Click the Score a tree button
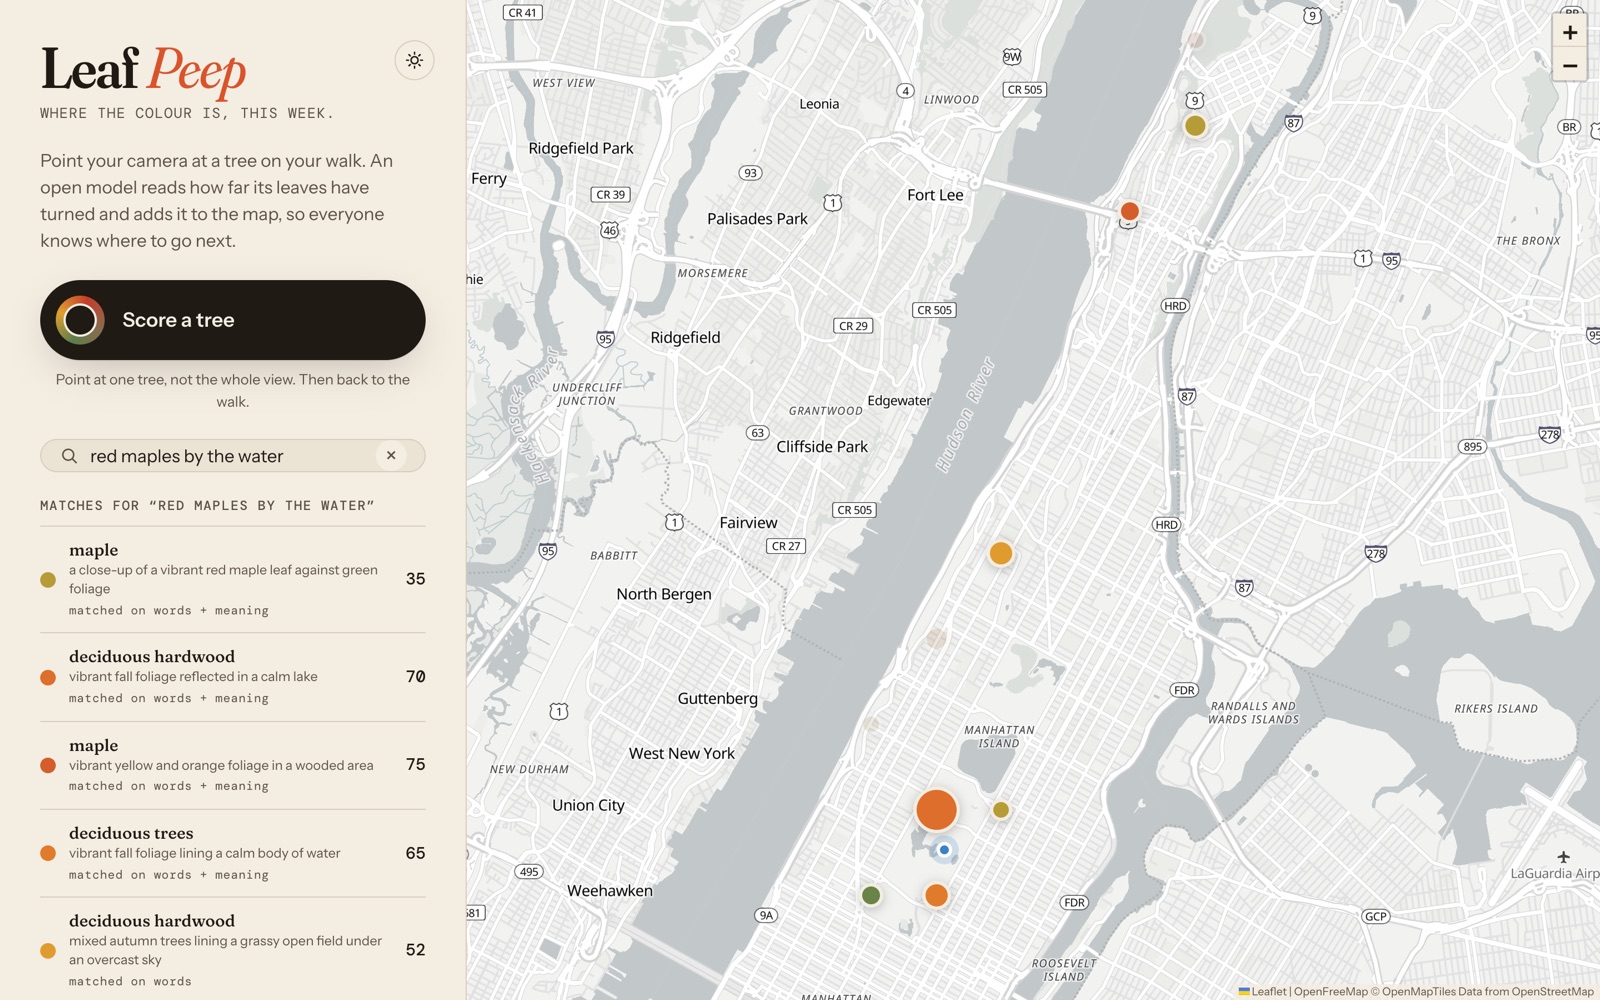Image resolution: width=1600 pixels, height=1000 pixels. 232,320
